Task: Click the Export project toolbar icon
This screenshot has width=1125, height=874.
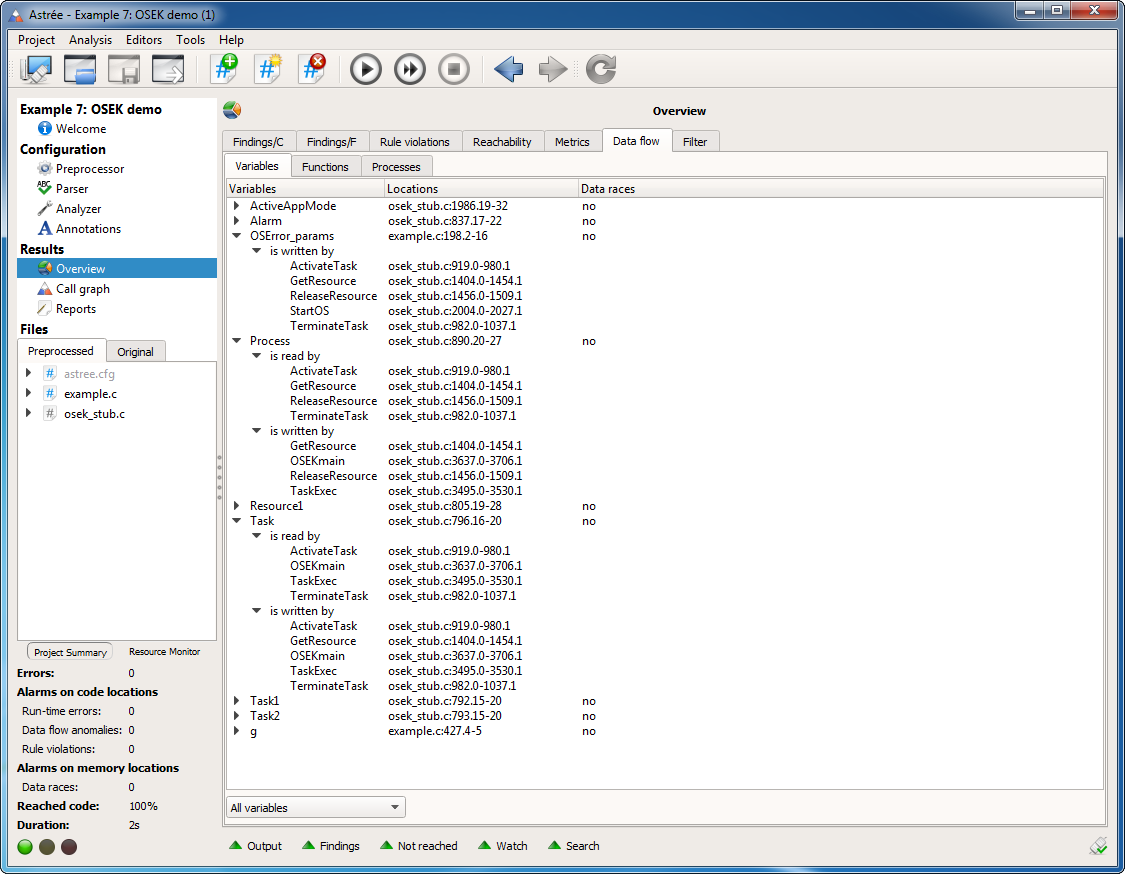Action: coord(168,70)
